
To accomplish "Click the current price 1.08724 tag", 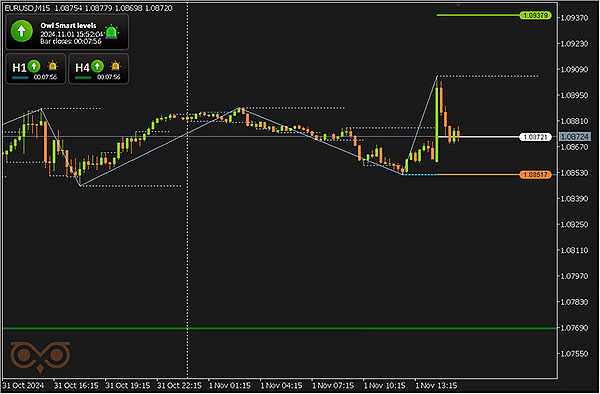I will [x=575, y=137].
